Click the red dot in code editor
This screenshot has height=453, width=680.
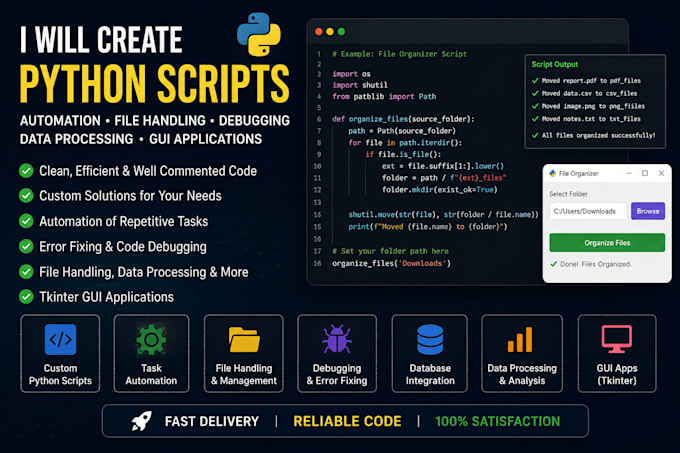tap(319, 32)
